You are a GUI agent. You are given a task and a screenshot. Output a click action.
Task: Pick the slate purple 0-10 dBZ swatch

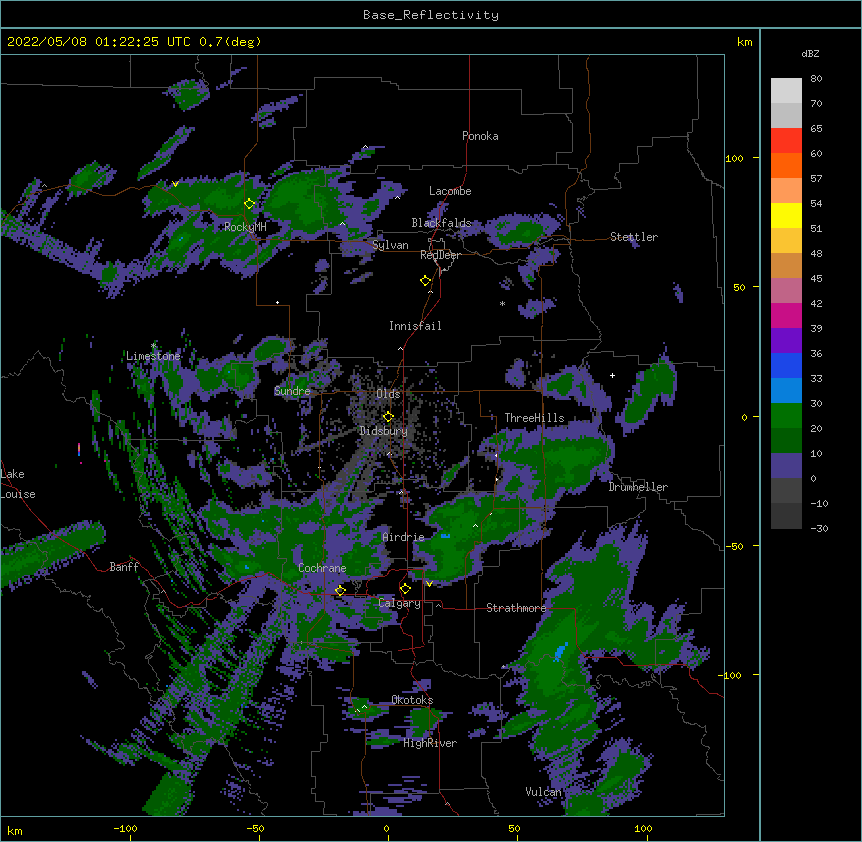[786, 466]
